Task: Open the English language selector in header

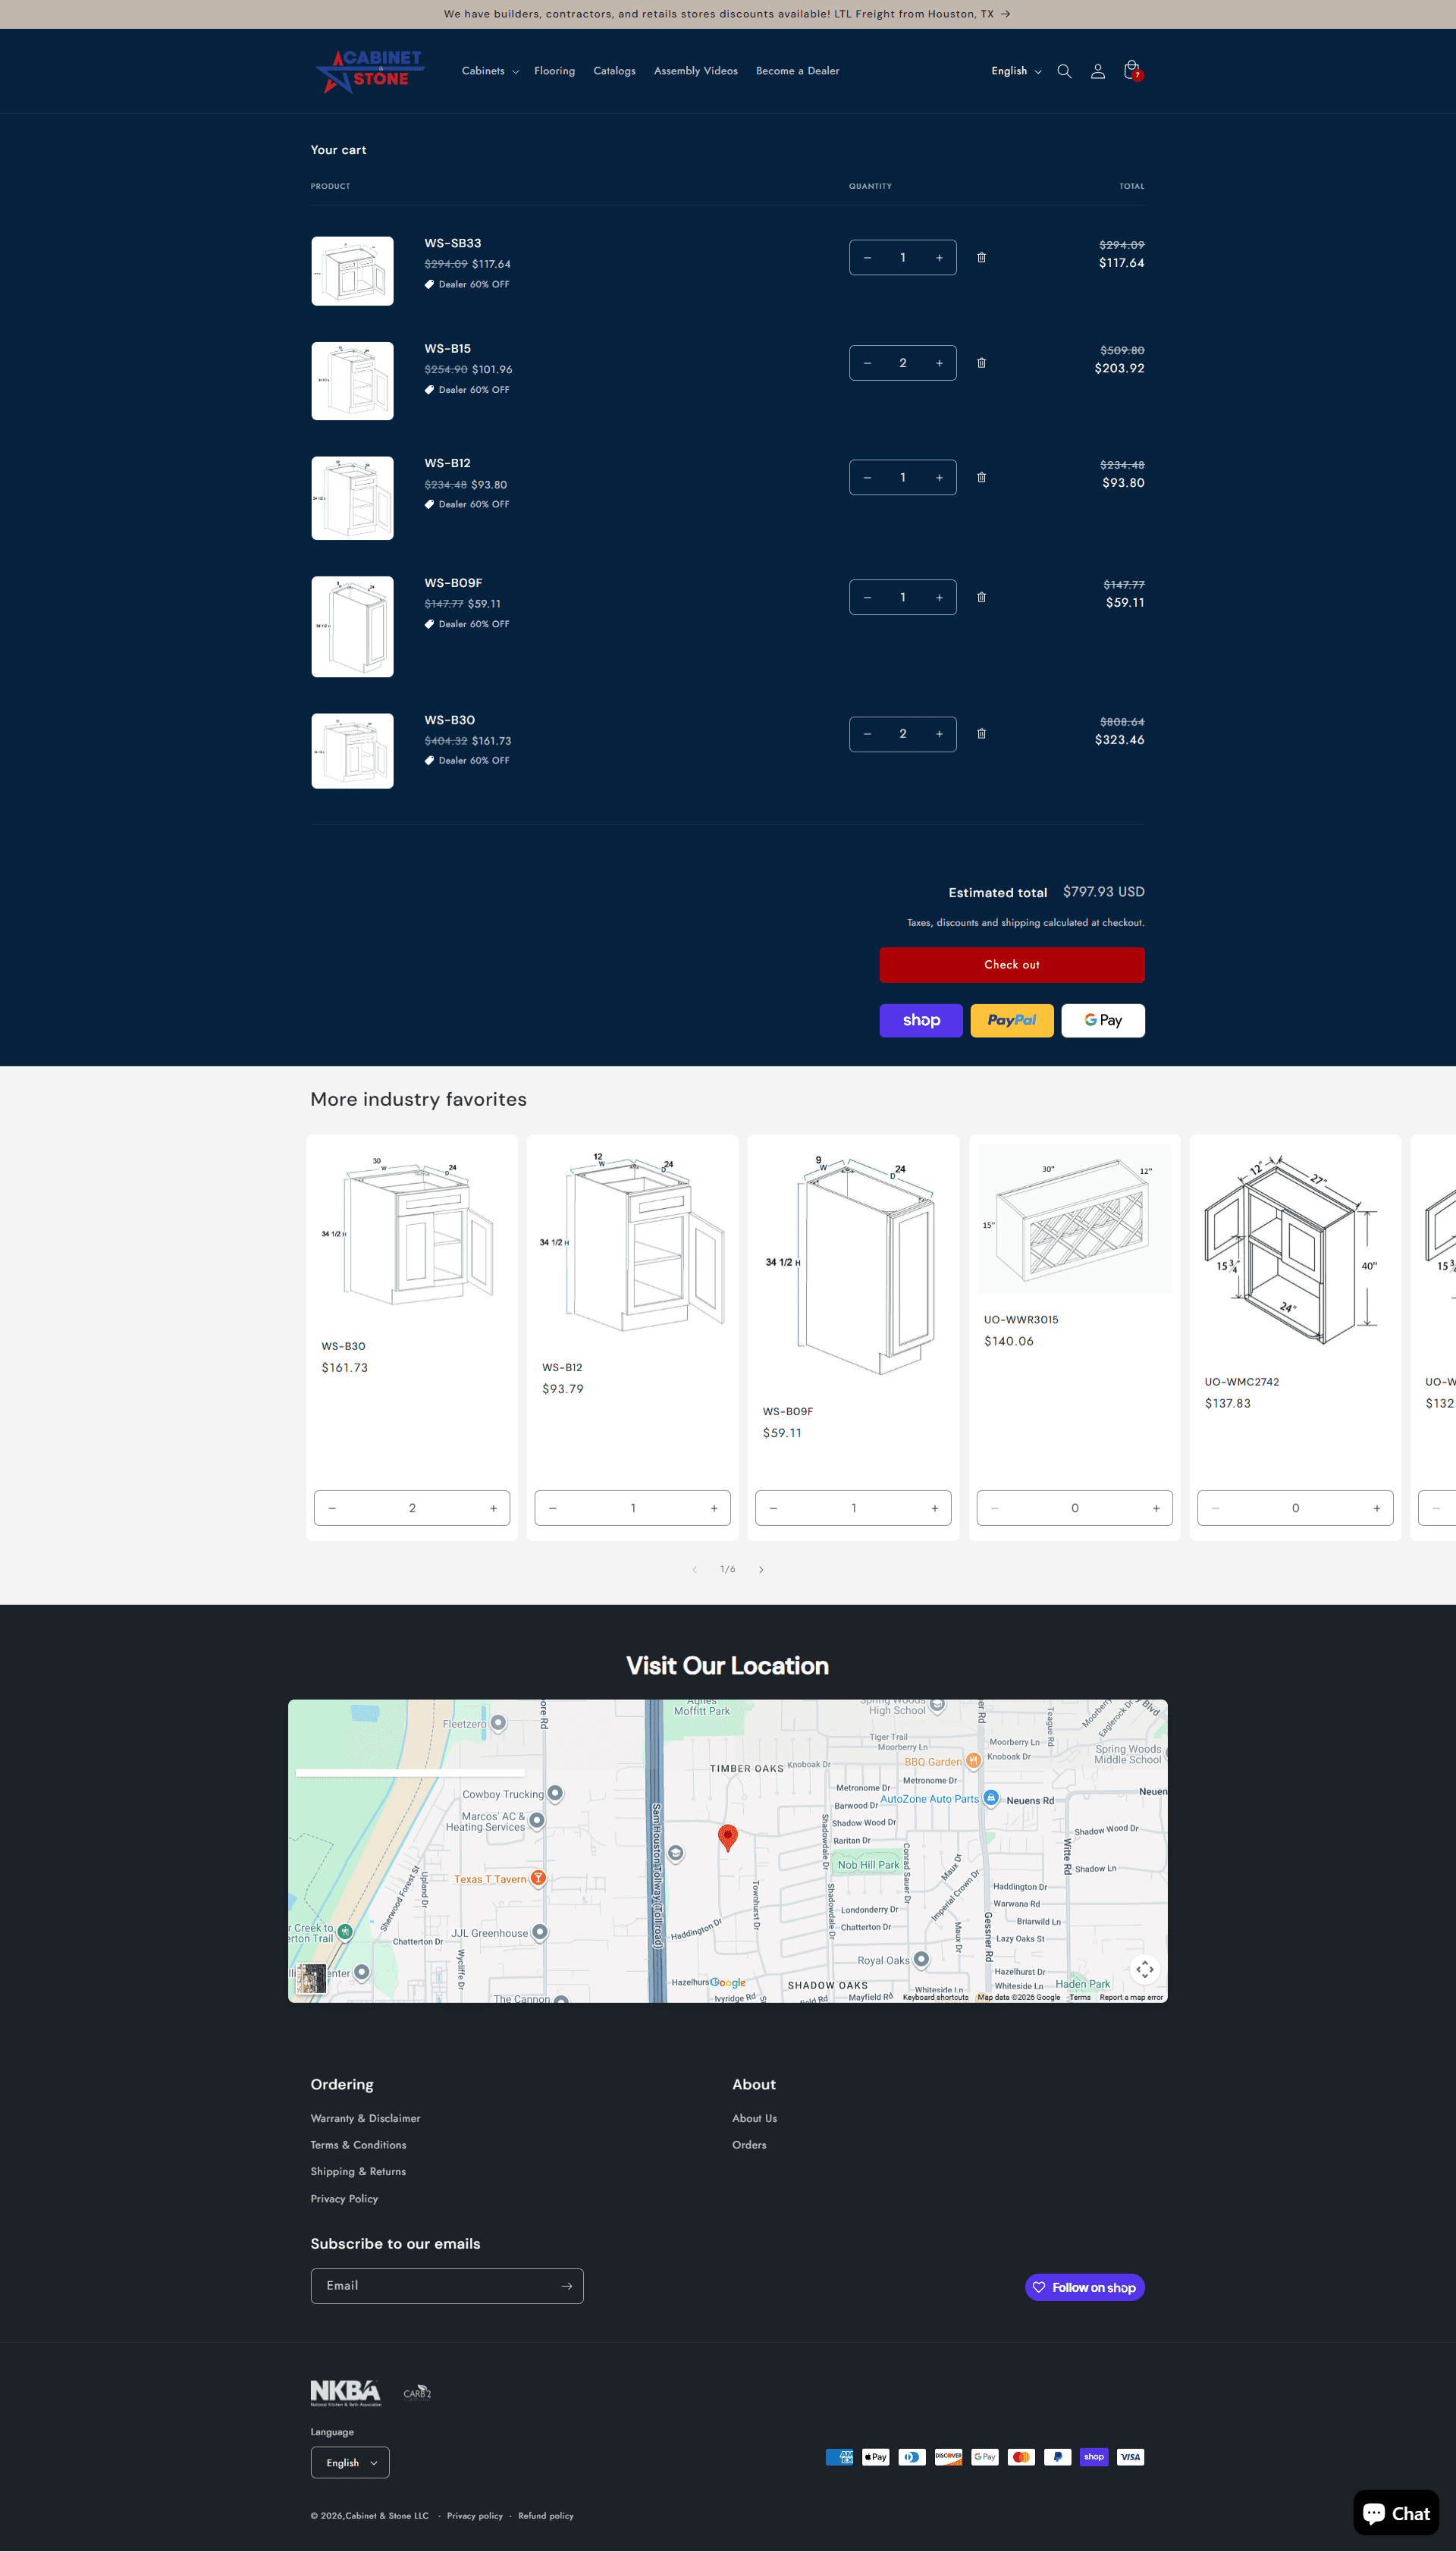Action: click(x=1016, y=71)
